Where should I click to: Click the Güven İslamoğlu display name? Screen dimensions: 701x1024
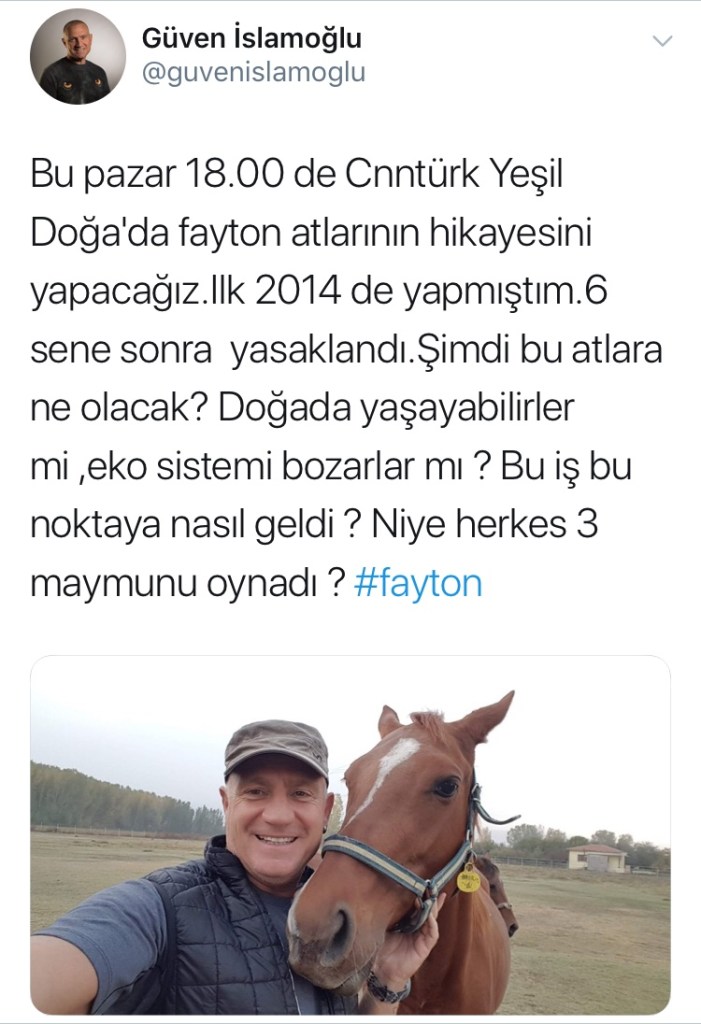point(252,39)
